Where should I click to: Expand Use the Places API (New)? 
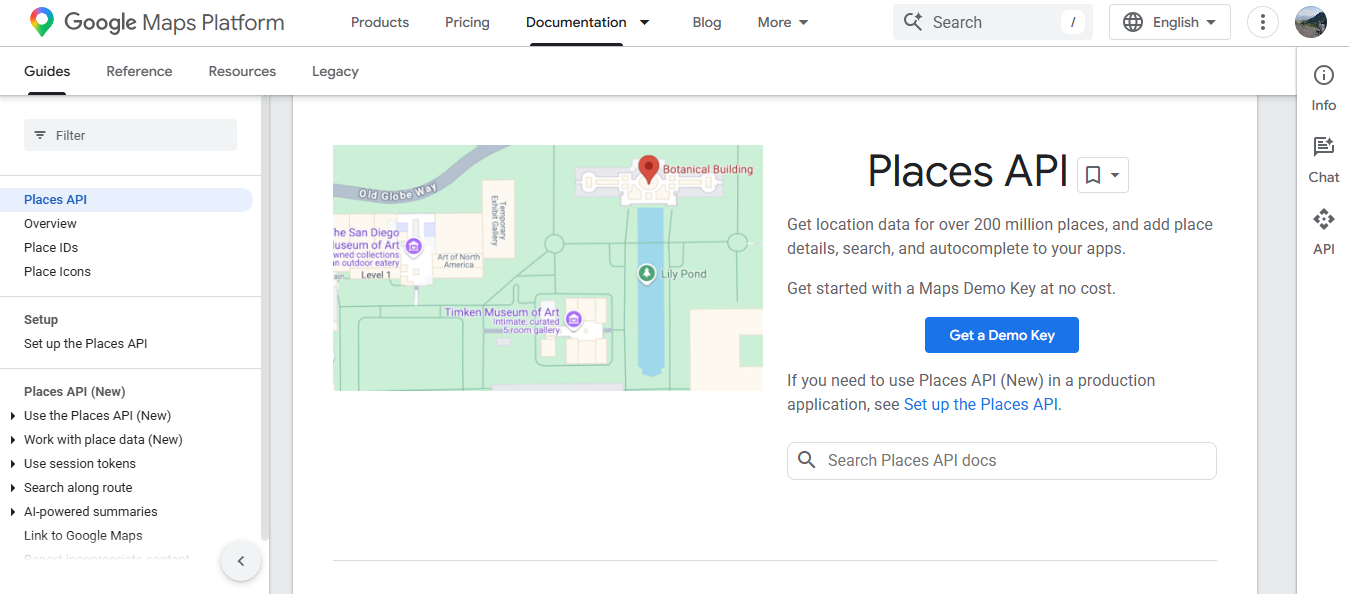pos(12,416)
